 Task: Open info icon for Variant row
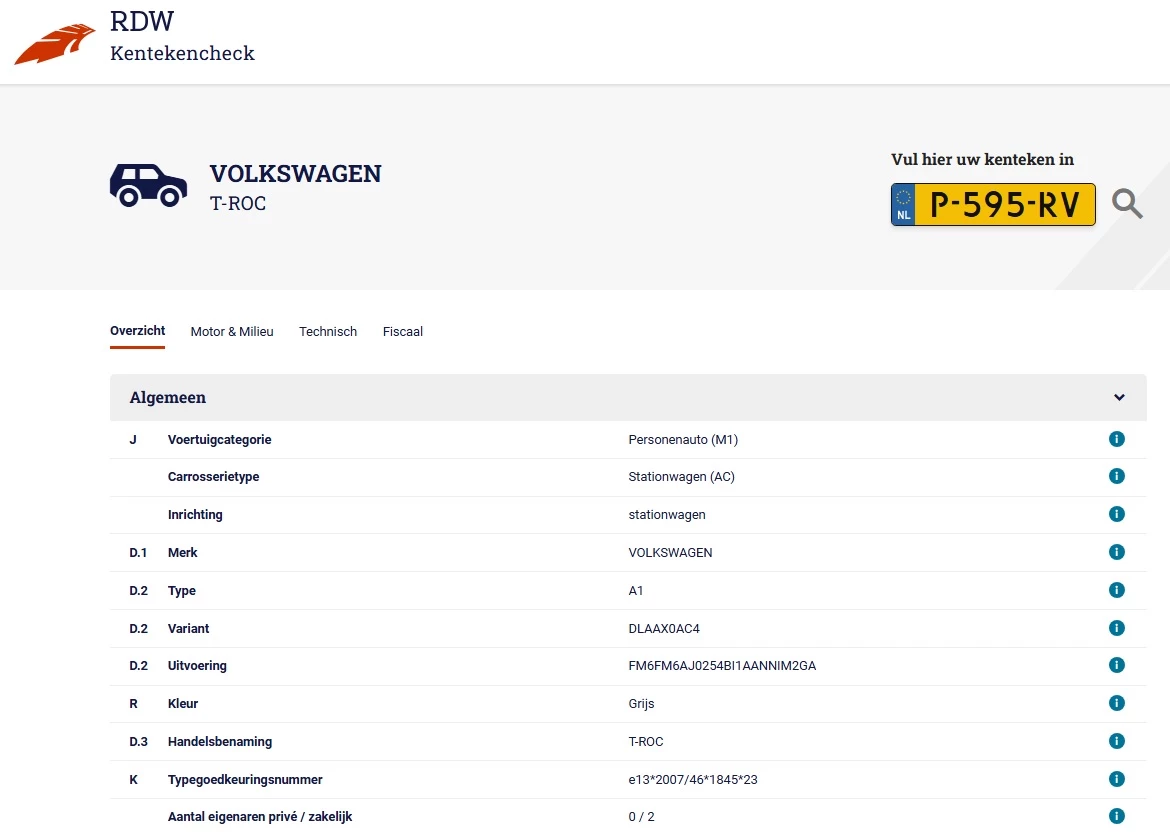click(x=1117, y=628)
